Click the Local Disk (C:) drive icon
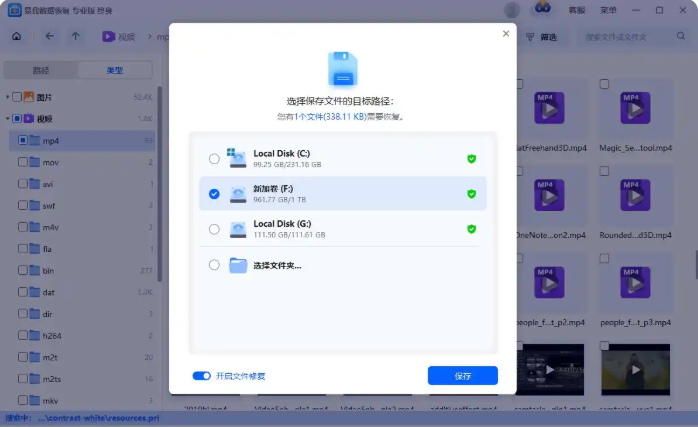Screen dimensions: 698x427 [237, 158]
